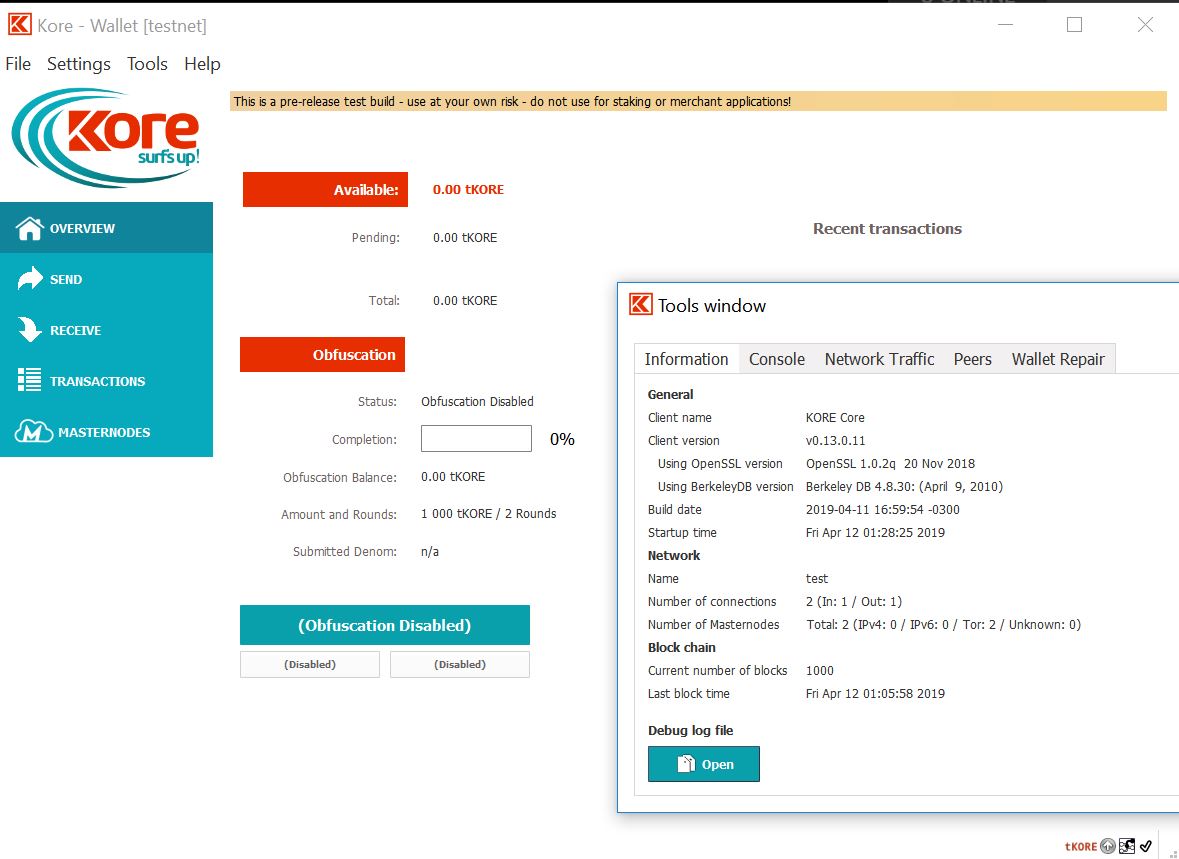Go to the Wallet Repair tab

[x=1058, y=360]
